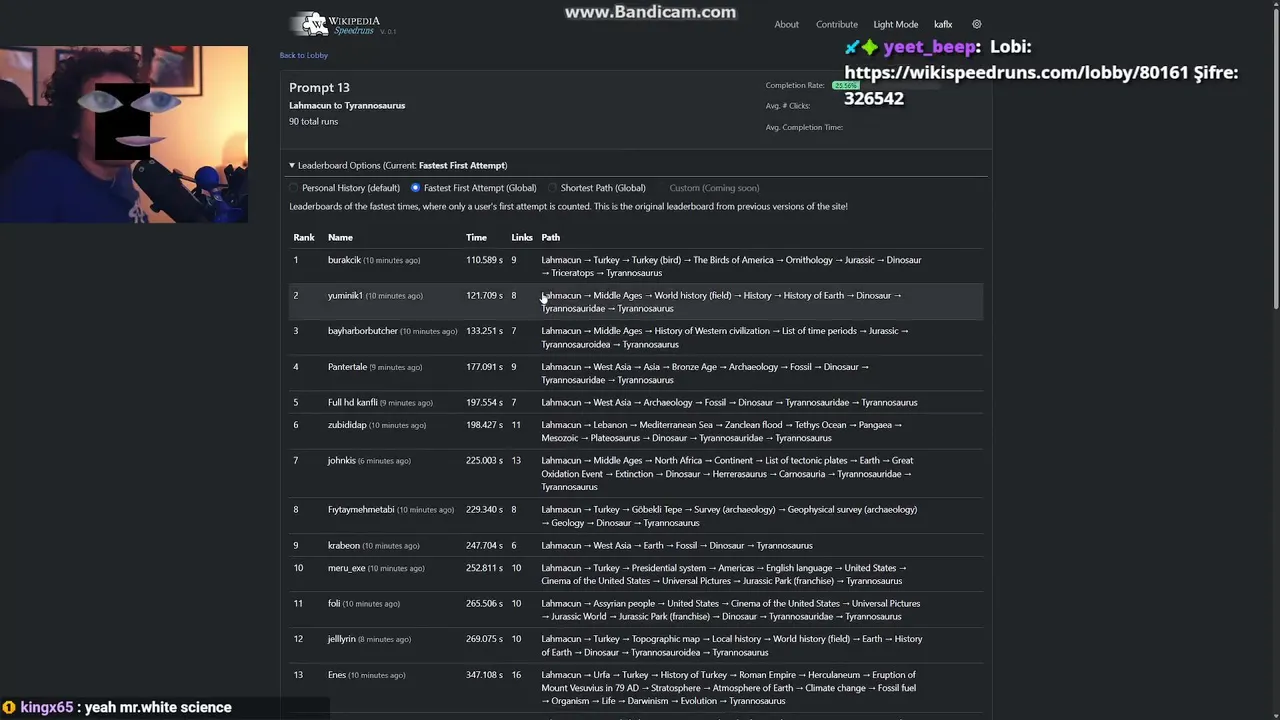
Task: Click the Rank column header
Action: point(304,237)
